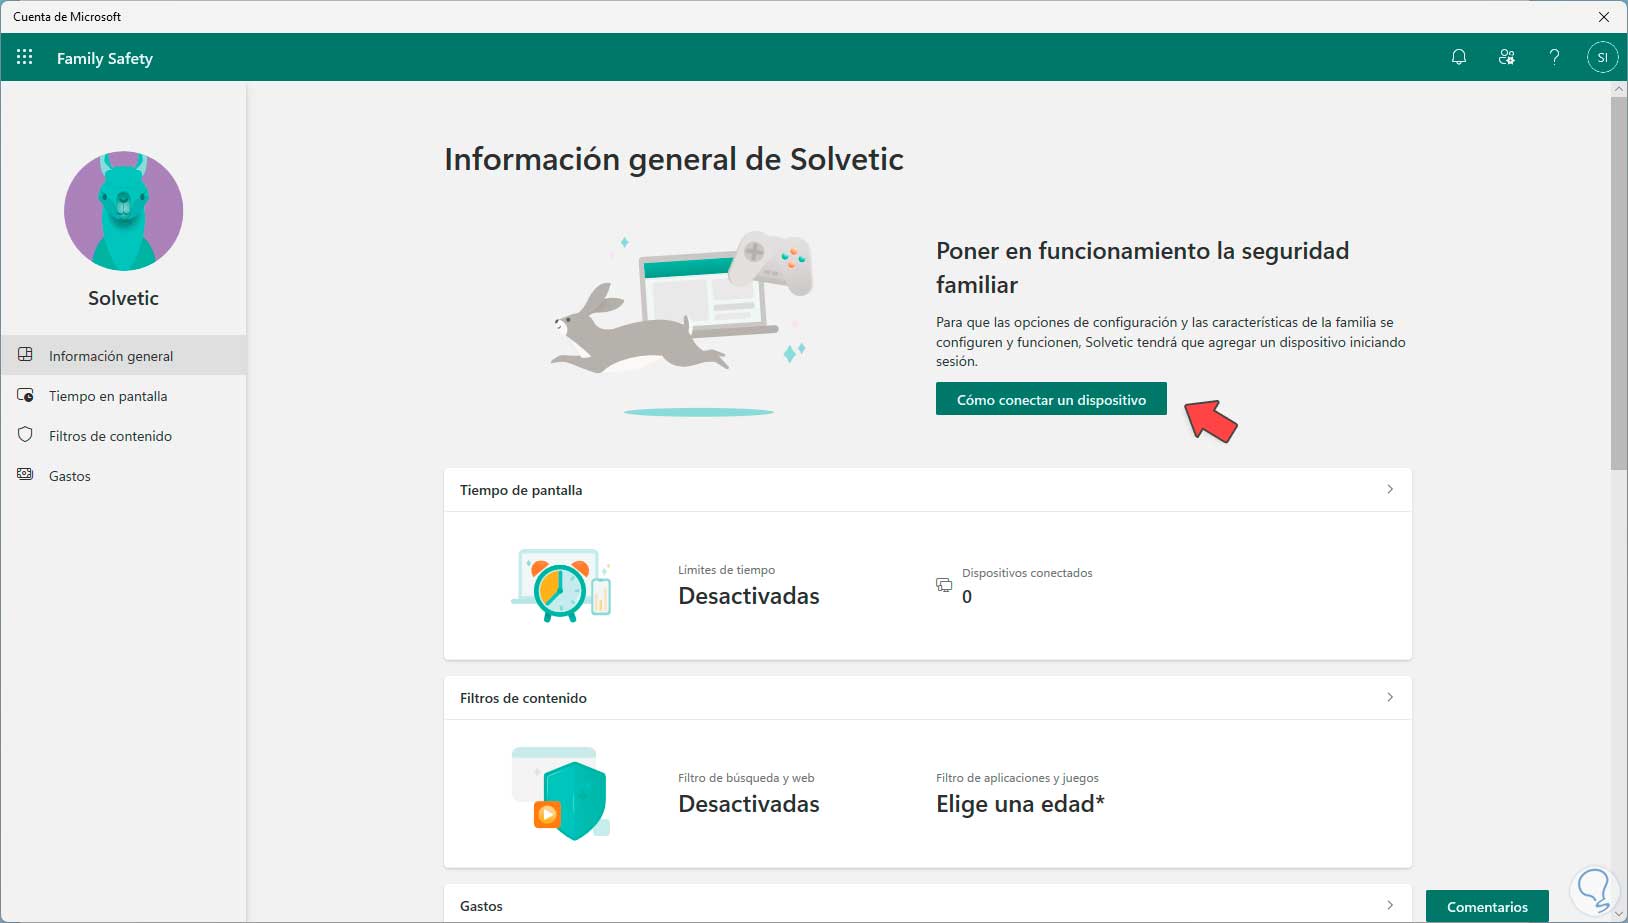Open the notifications bell
1628x923 pixels.
pyautogui.click(x=1459, y=57)
